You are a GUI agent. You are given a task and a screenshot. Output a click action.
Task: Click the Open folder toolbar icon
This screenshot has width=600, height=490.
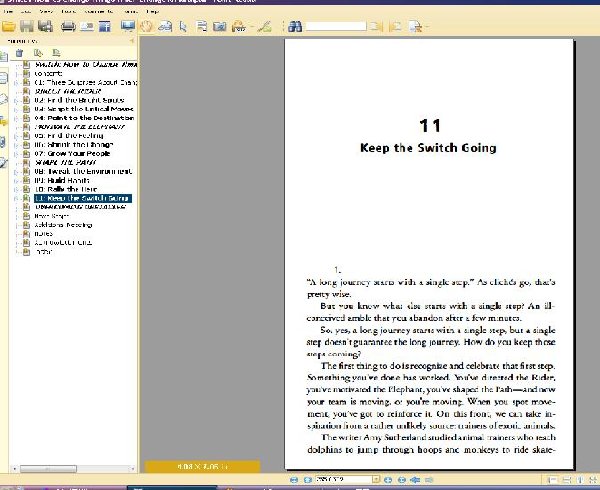tap(8, 26)
